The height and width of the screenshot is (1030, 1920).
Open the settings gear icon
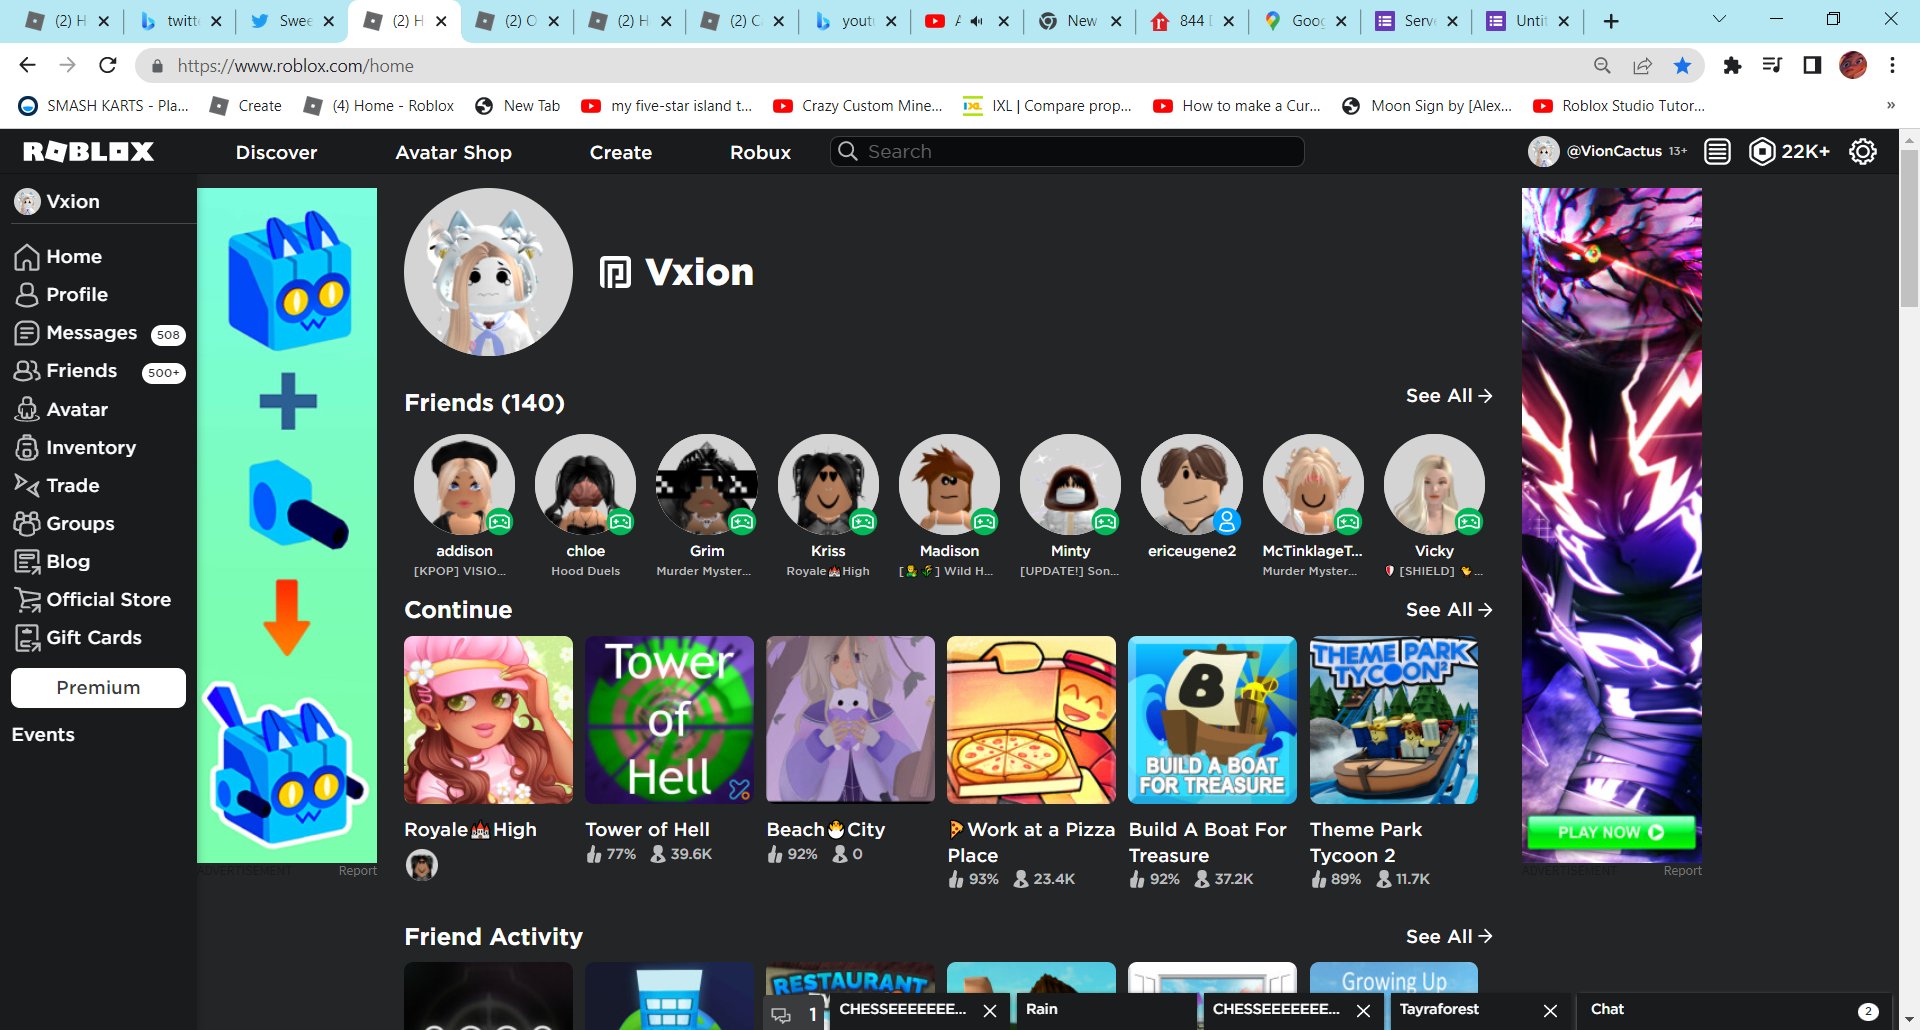pyautogui.click(x=1862, y=152)
